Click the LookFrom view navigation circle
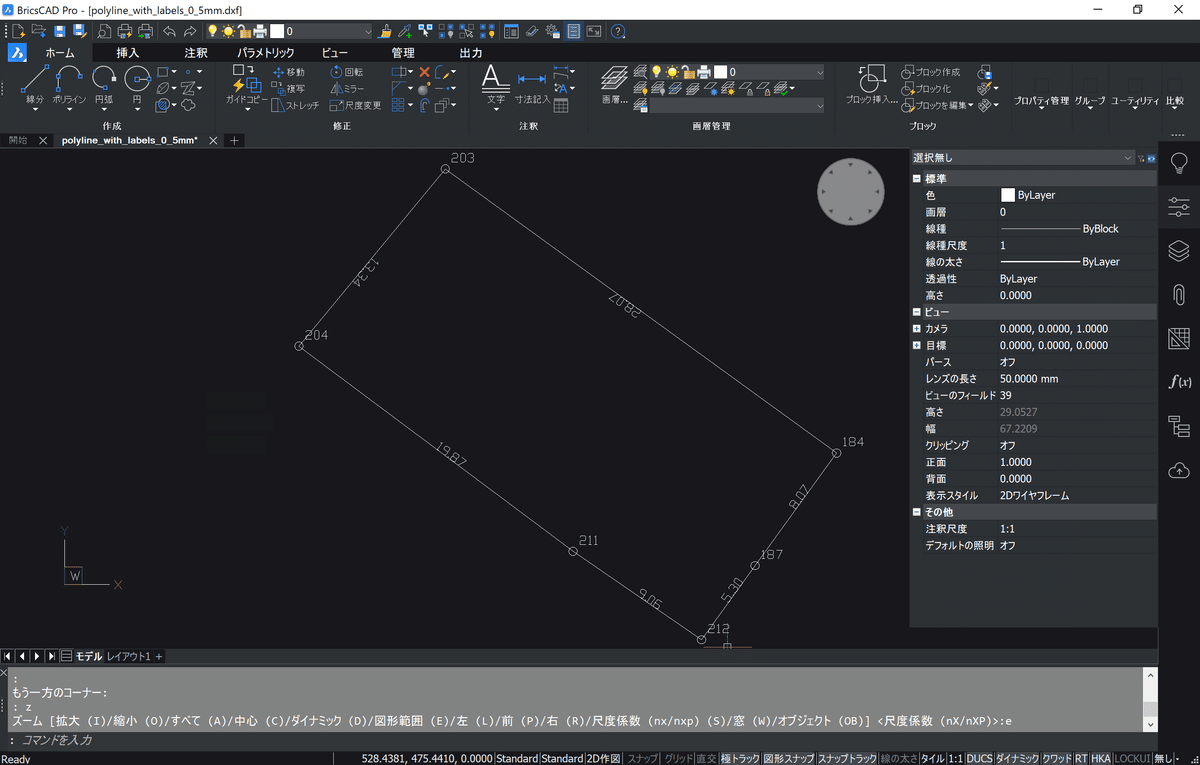The height and width of the screenshot is (765, 1200). pyautogui.click(x=851, y=191)
